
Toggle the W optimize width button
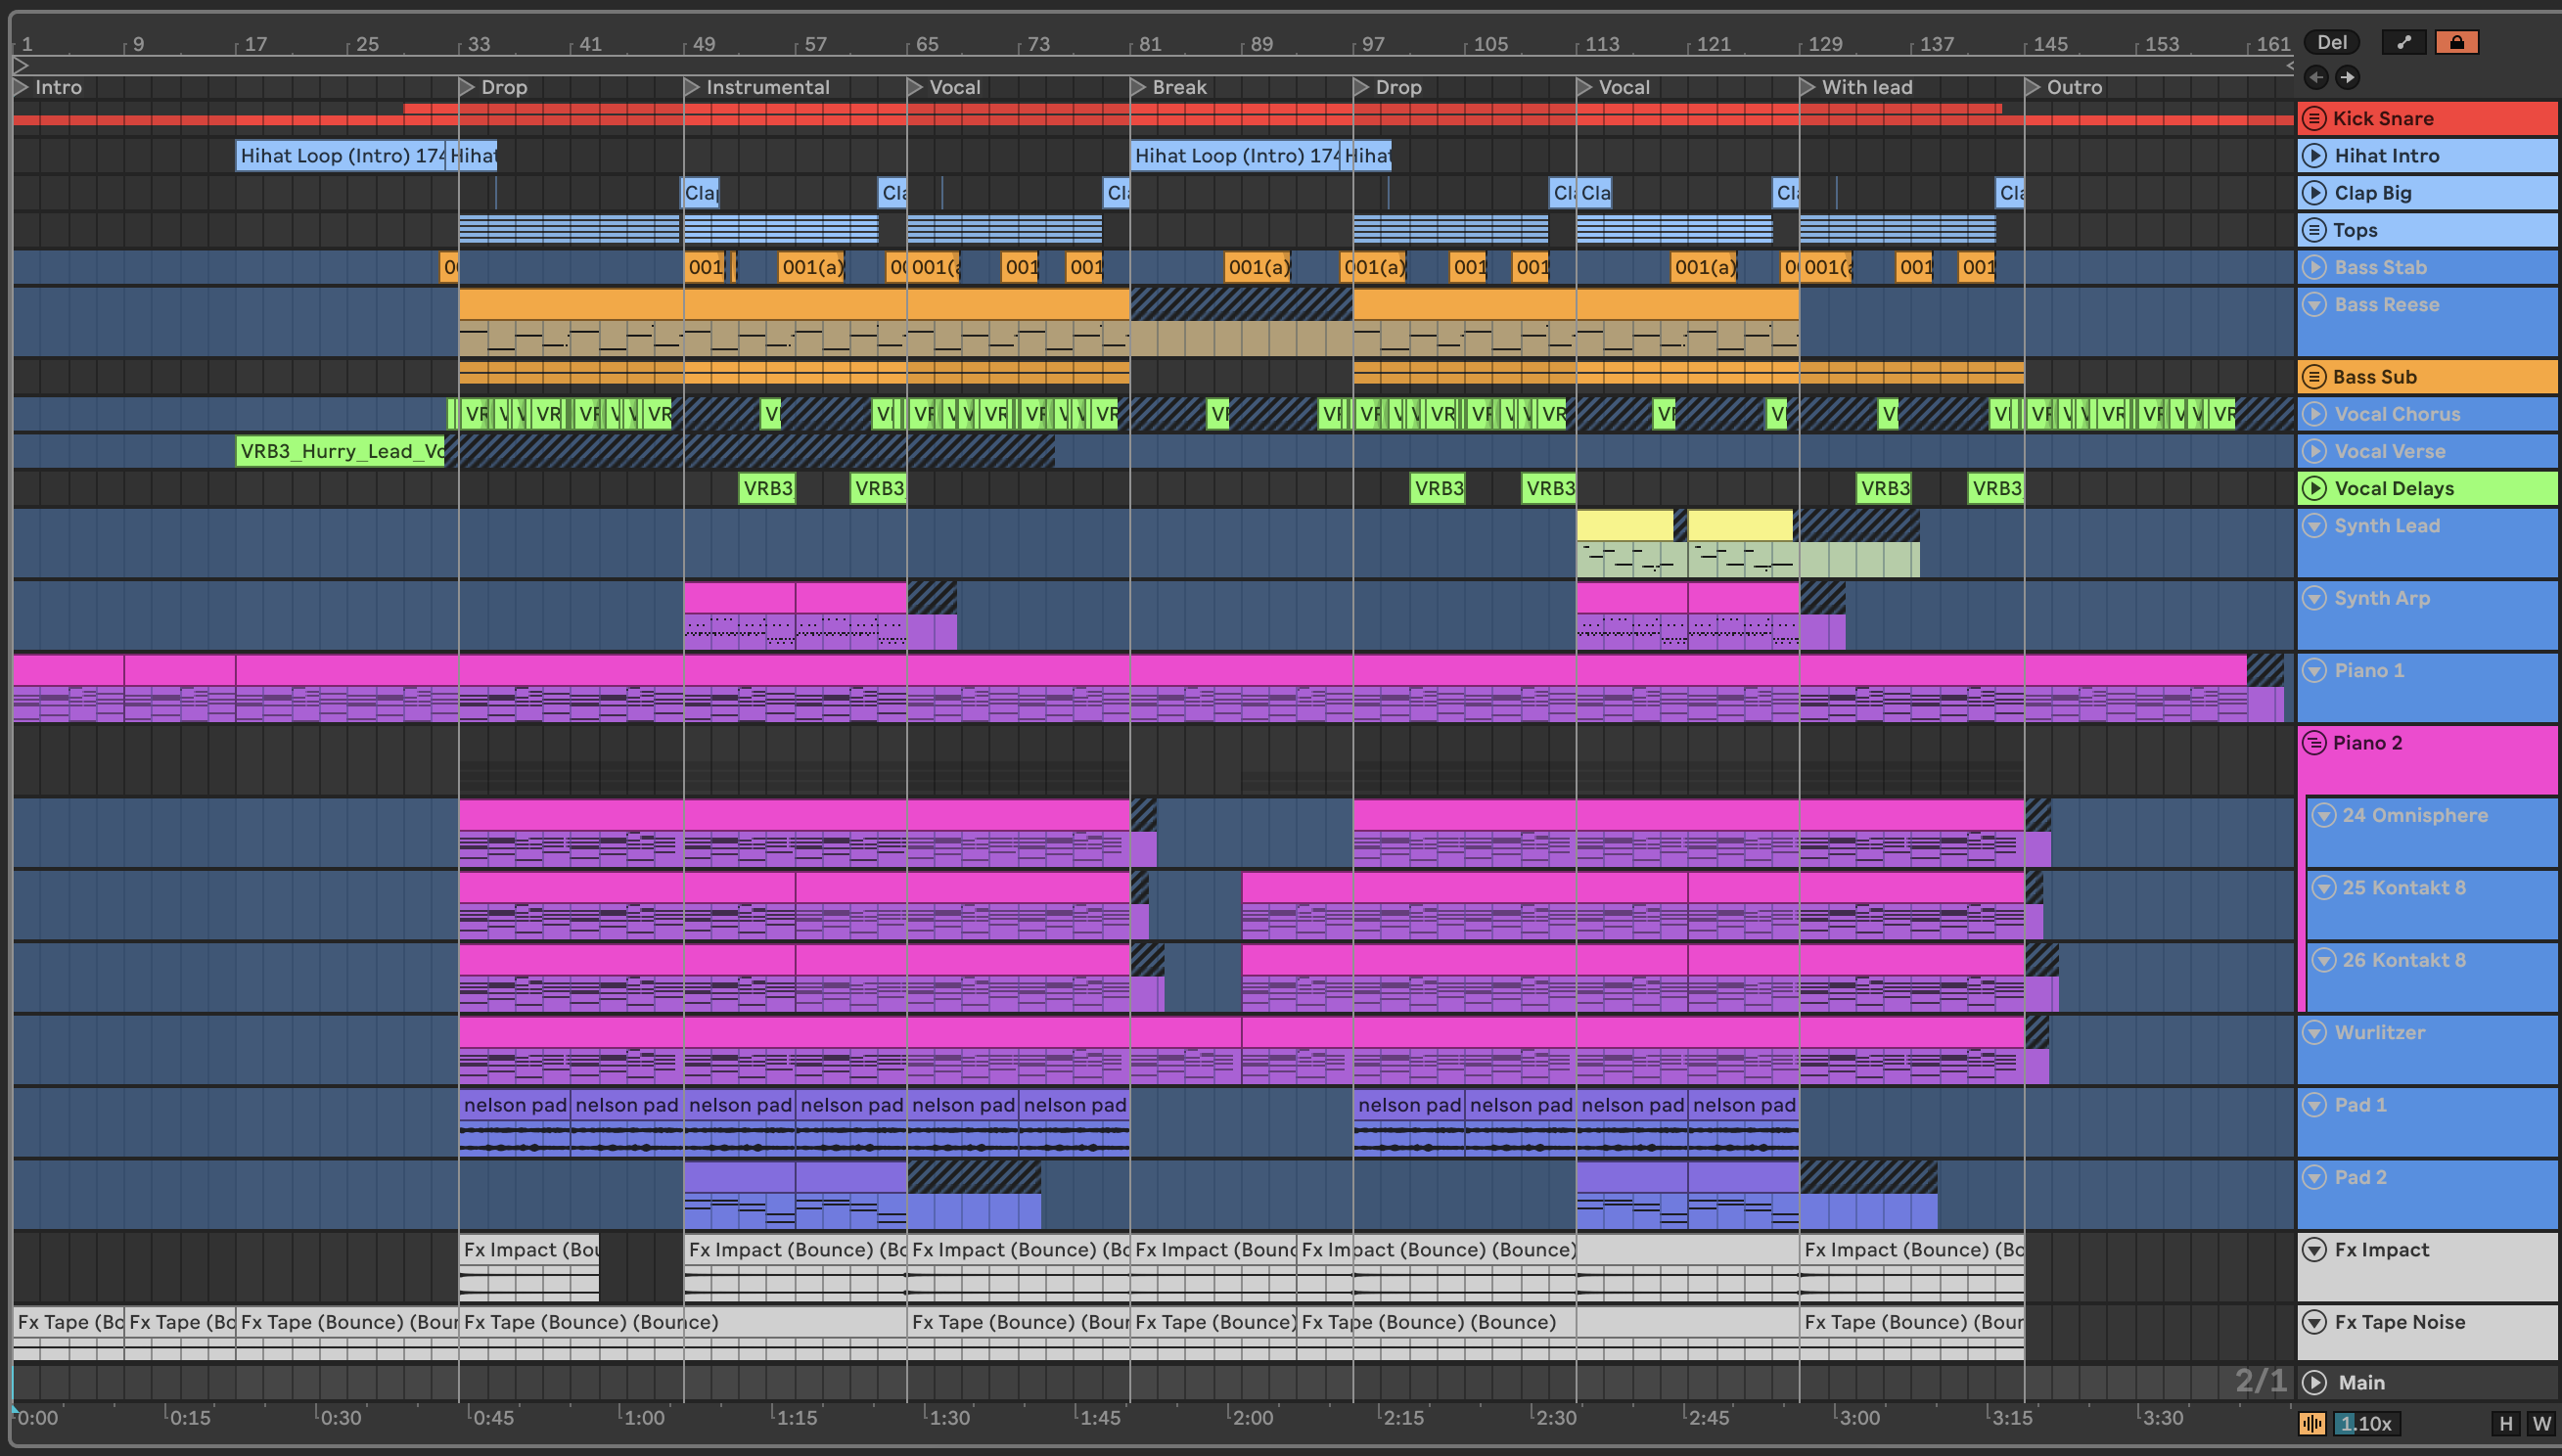pos(2541,1423)
